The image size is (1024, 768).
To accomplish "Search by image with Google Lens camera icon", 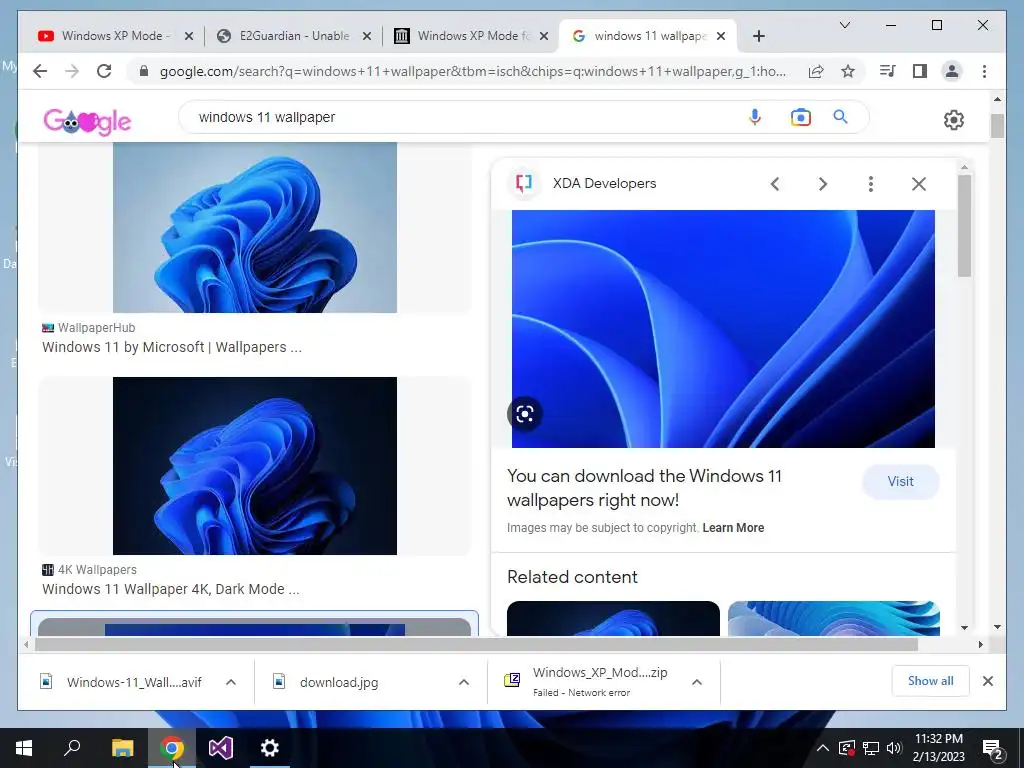I will pyautogui.click(x=801, y=117).
